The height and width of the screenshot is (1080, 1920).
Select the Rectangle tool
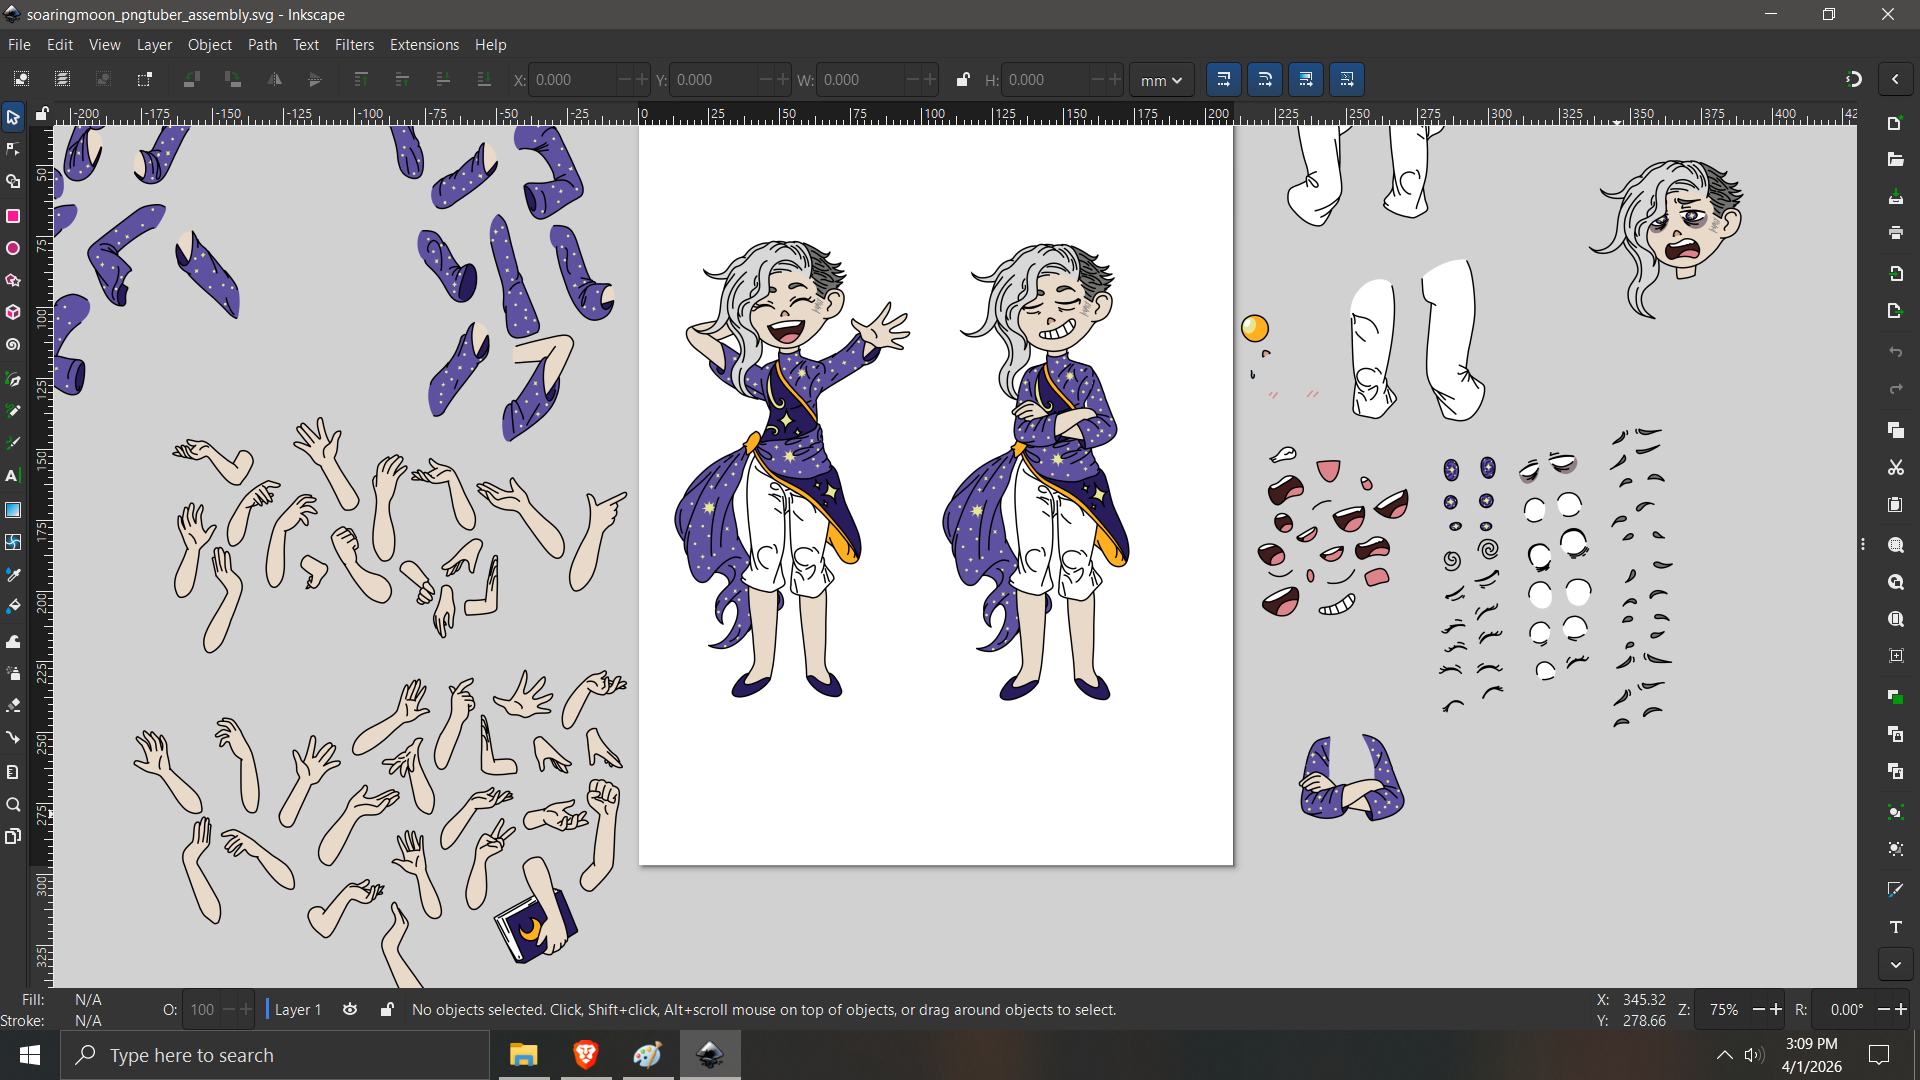tap(13, 216)
